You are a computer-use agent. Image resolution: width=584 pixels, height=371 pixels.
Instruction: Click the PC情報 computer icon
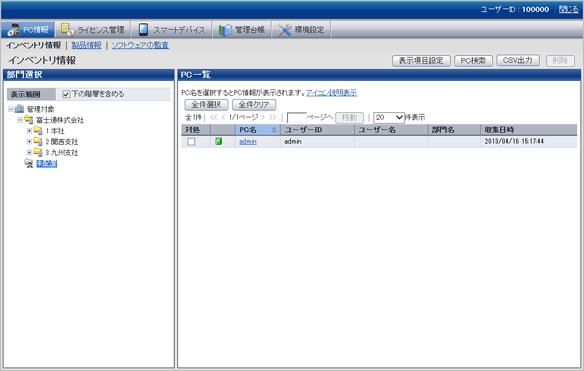(14, 30)
